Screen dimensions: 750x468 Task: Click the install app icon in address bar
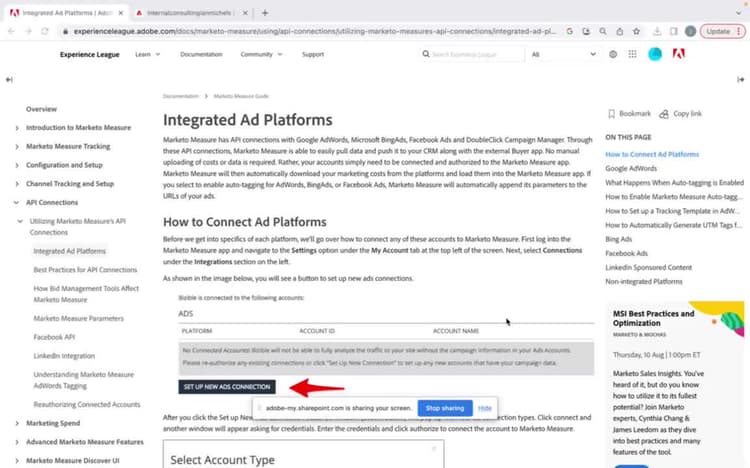coord(586,31)
